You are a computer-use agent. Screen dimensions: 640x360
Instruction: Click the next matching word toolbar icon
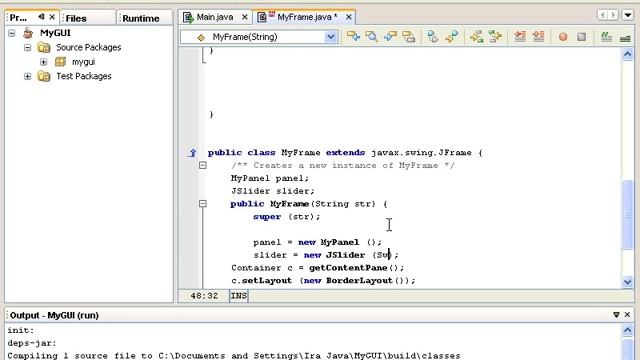pyautogui.click(x=495, y=37)
